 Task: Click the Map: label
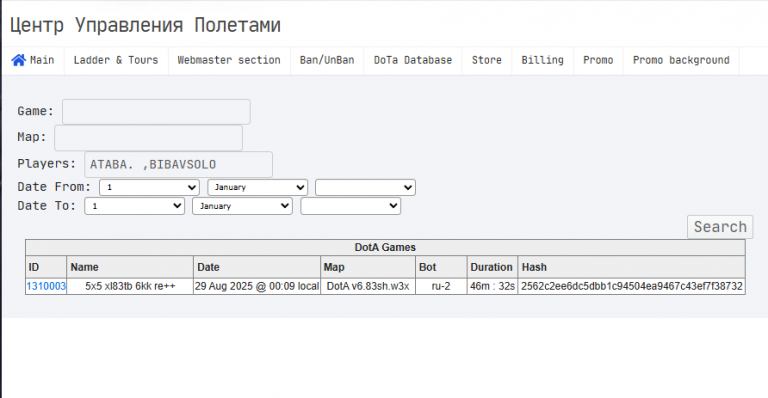(x=32, y=137)
